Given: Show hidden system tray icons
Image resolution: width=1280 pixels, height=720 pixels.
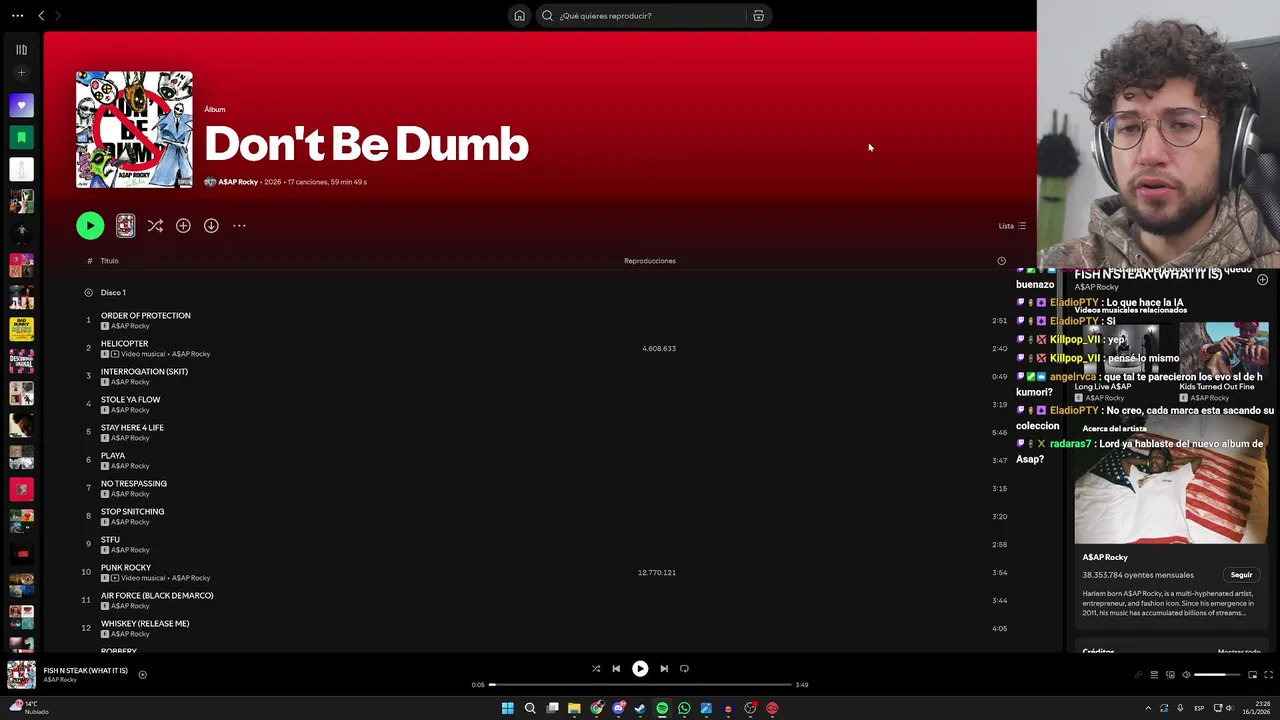Looking at the screenshot, I should 1148,708.
